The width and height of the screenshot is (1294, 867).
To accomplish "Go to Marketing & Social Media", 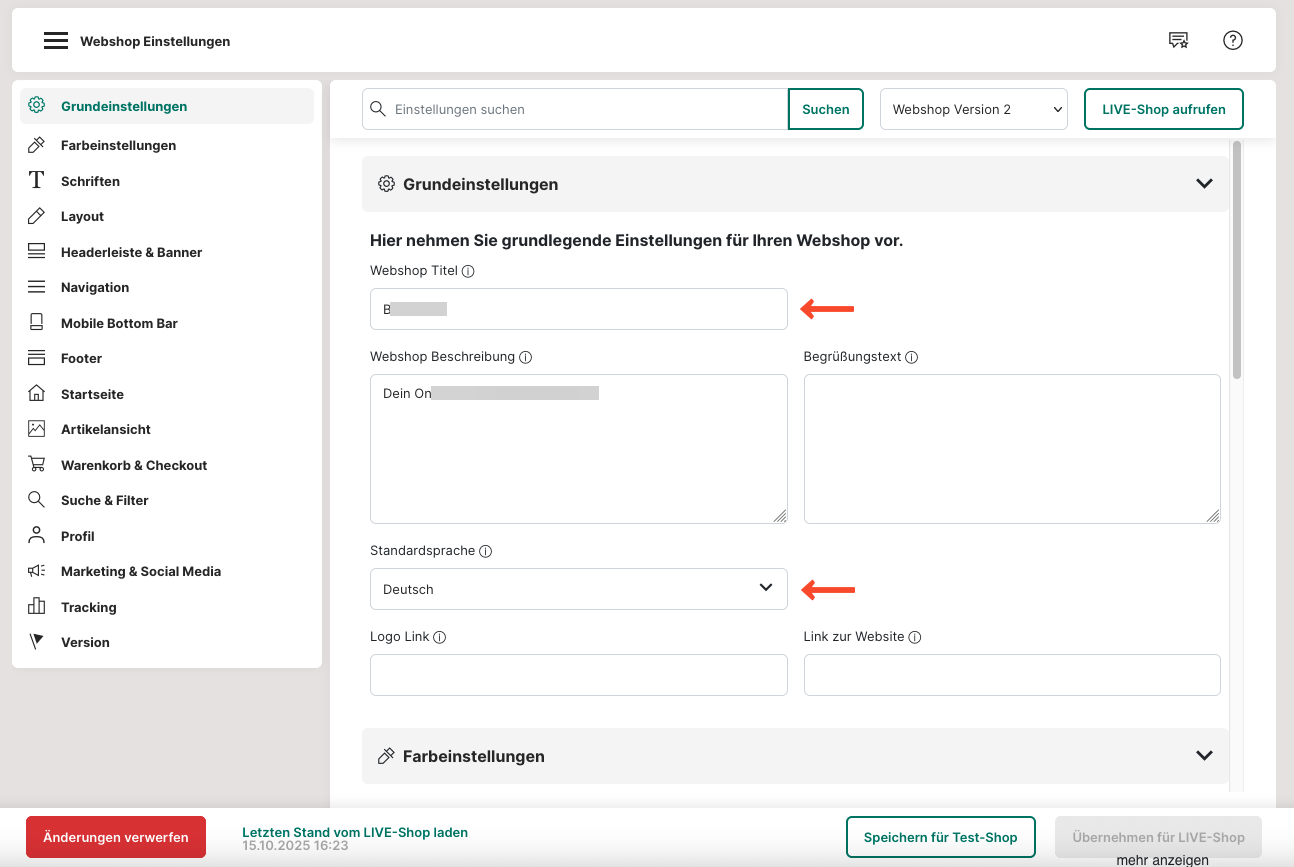I will (141, 571).
